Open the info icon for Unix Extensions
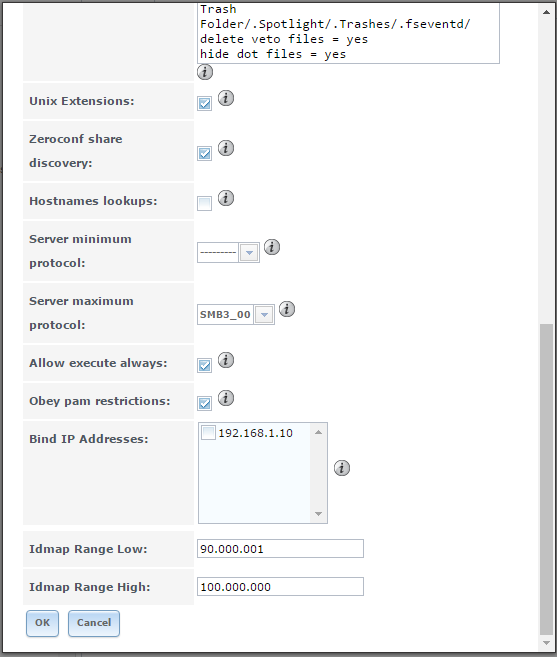This screenshot has height=657, width=557. tap(226, 98)
